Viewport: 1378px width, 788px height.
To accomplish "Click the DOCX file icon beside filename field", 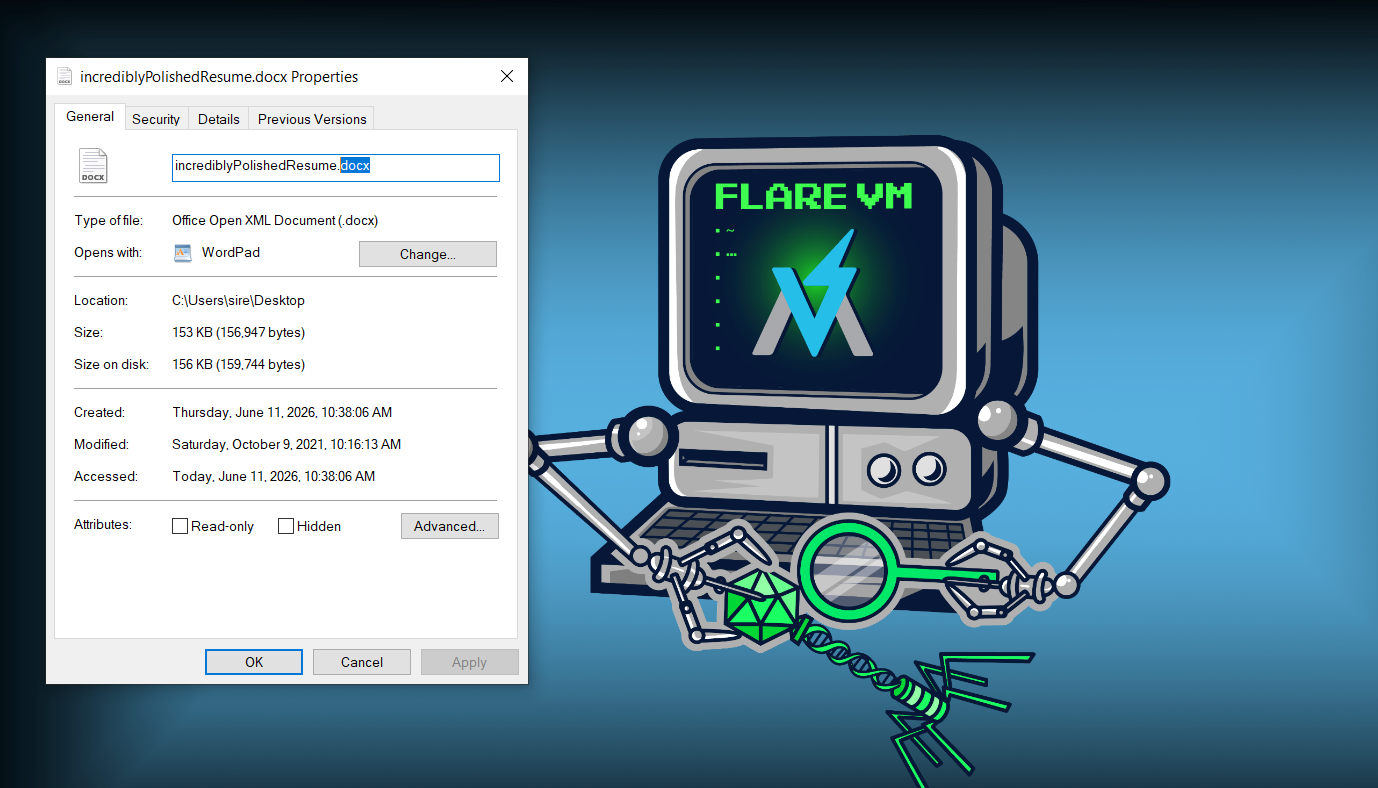I will 93,166.
